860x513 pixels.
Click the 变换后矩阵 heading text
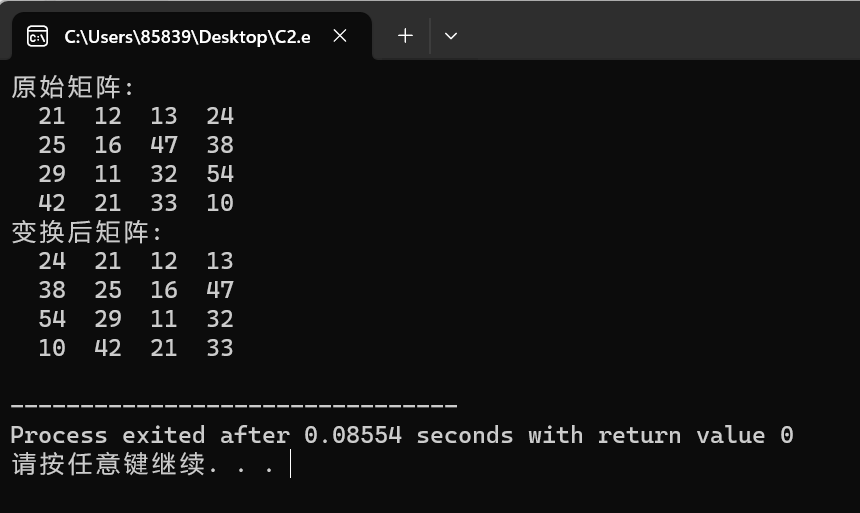point(86,233)
